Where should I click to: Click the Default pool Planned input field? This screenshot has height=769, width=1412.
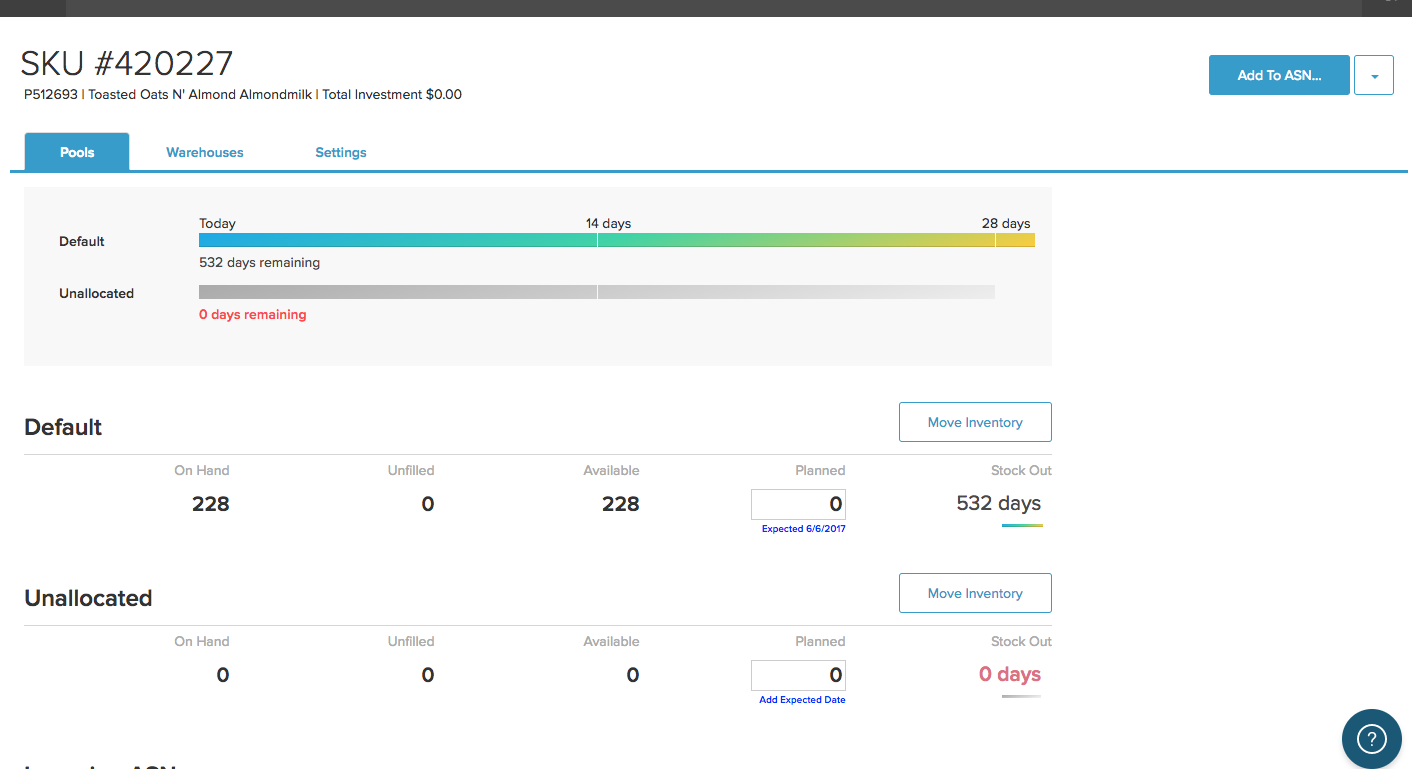pyautogui.click(x=798, y=504)
